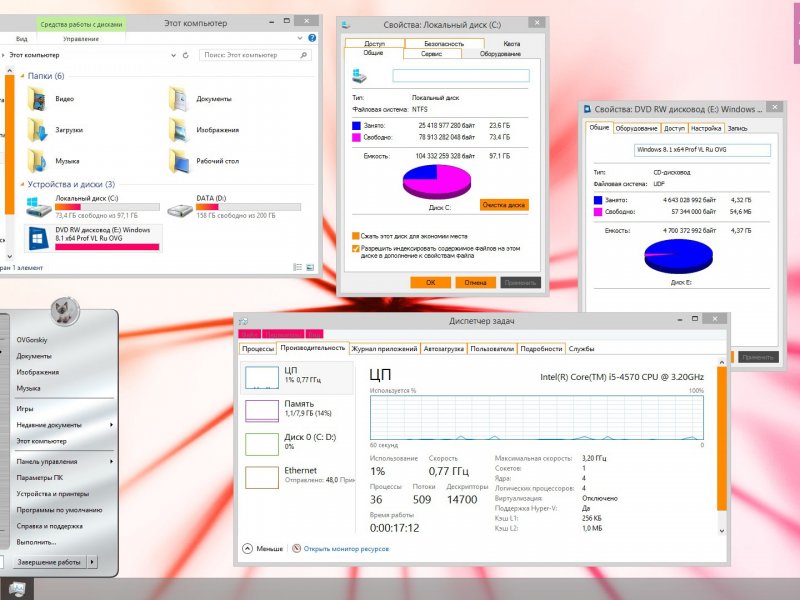Switch Explorer to details view icon
This screenshot has height=600, width=800.
click(297, 267)
